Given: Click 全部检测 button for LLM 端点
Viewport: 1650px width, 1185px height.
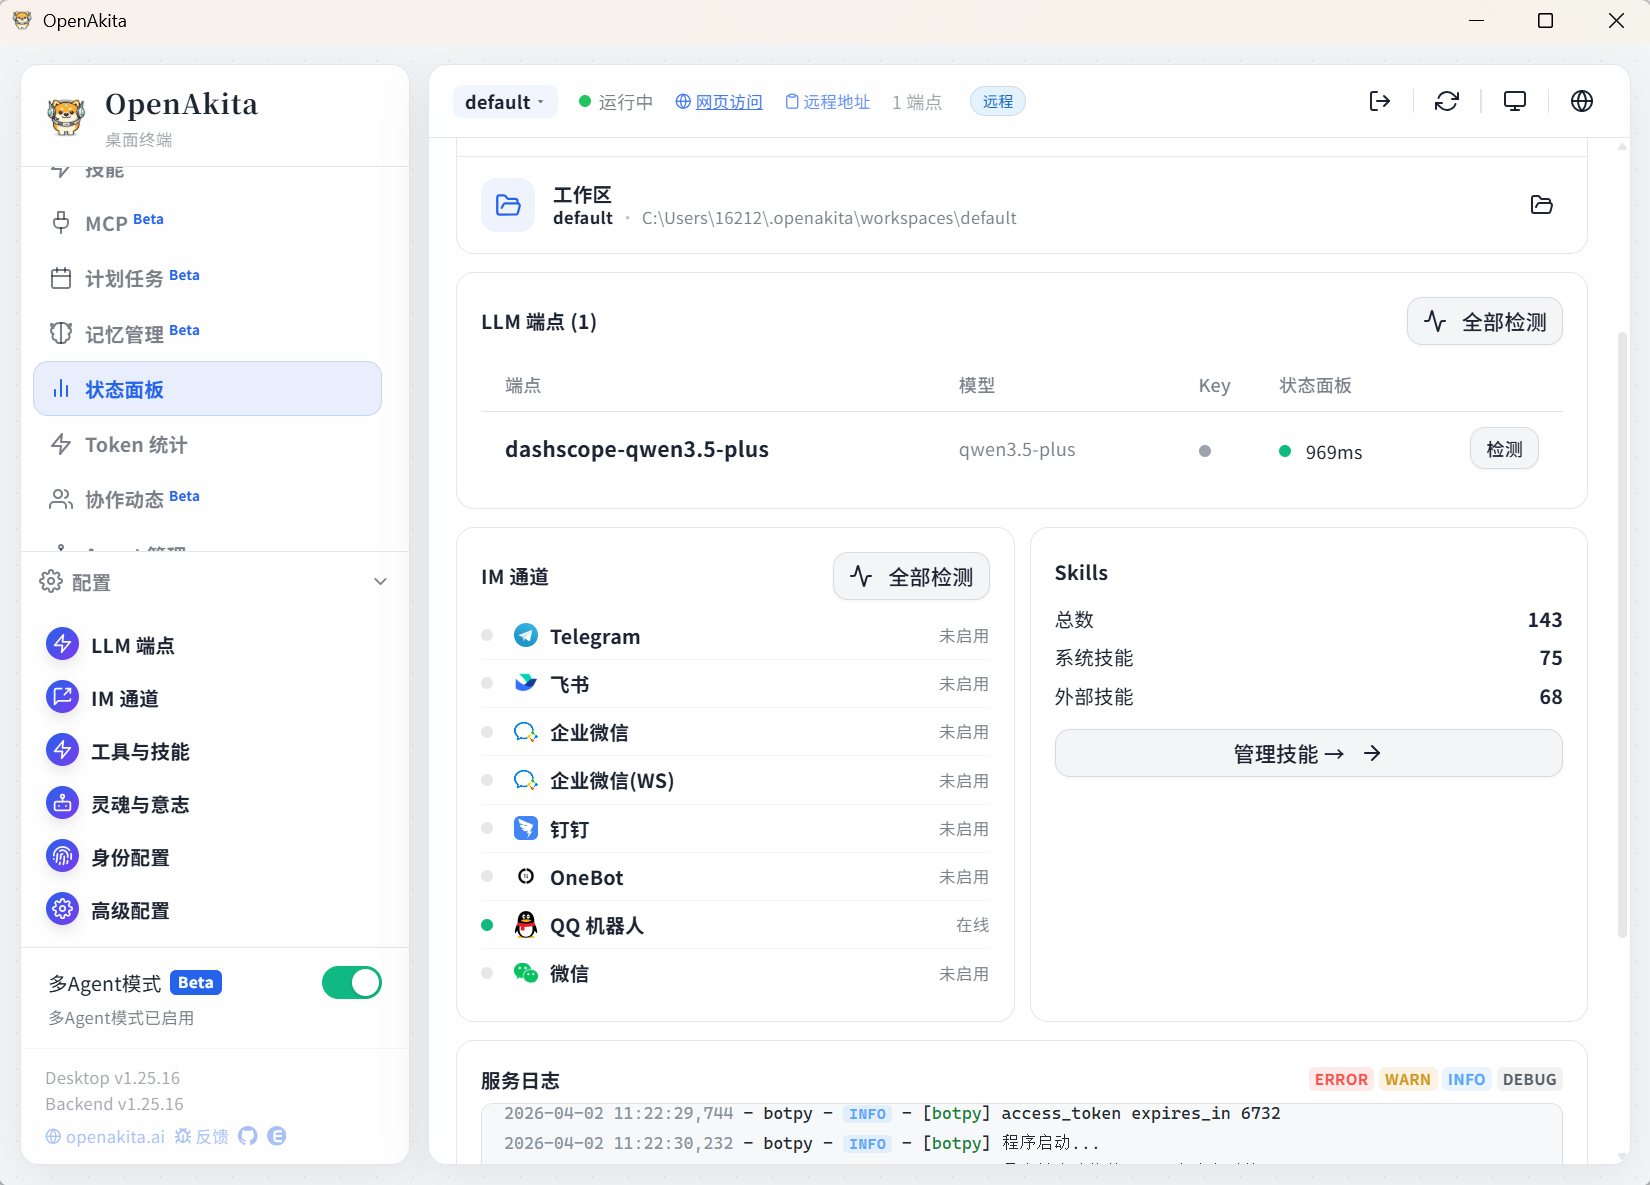Looking at the screenshot, I should click(x=1485, y=321).
